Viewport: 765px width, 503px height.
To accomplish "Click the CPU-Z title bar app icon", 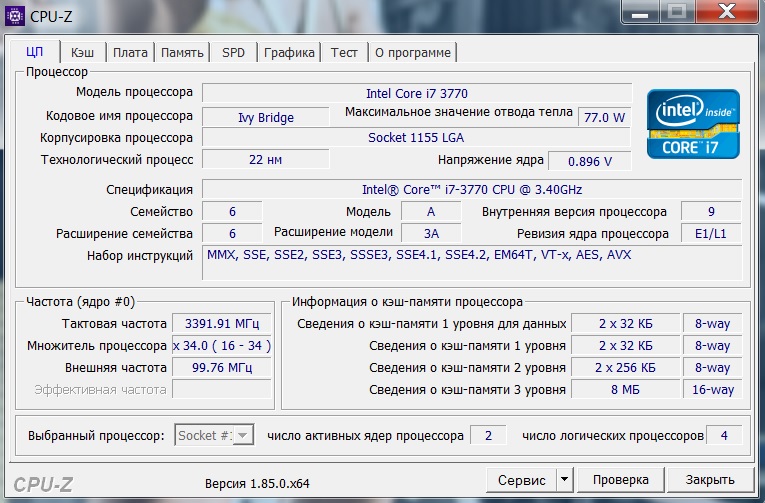I will (15, 16).
